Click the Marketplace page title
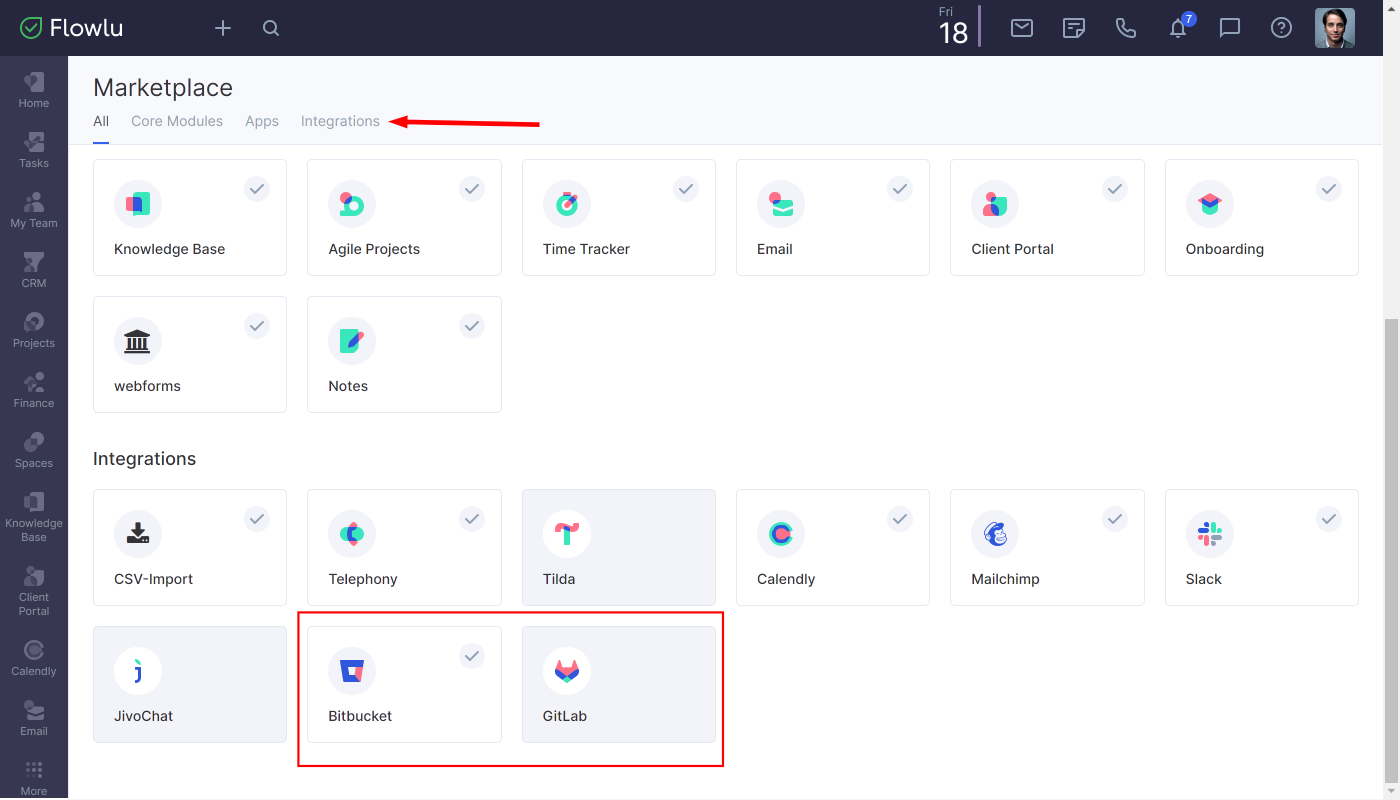The width and height of the screenshot is (1400, 800). click(163, 88)
